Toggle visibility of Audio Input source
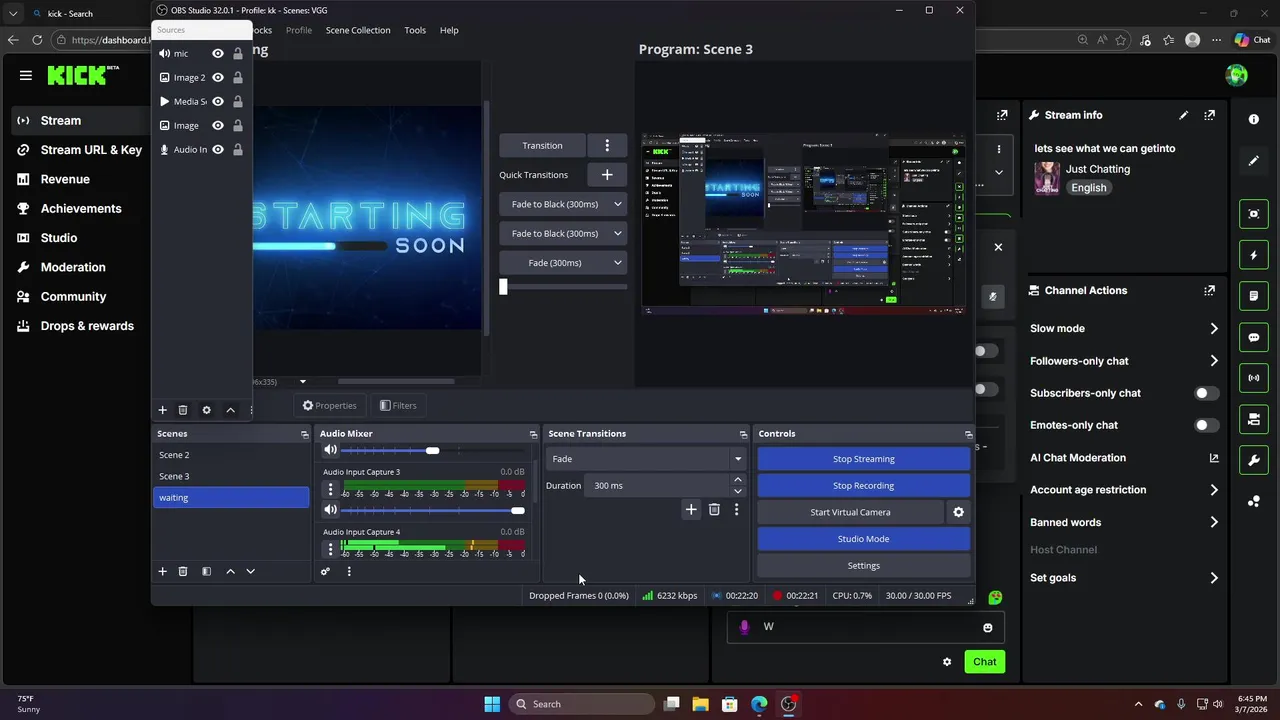This screenshot has width=1280, height=720. tap(217, 149)
